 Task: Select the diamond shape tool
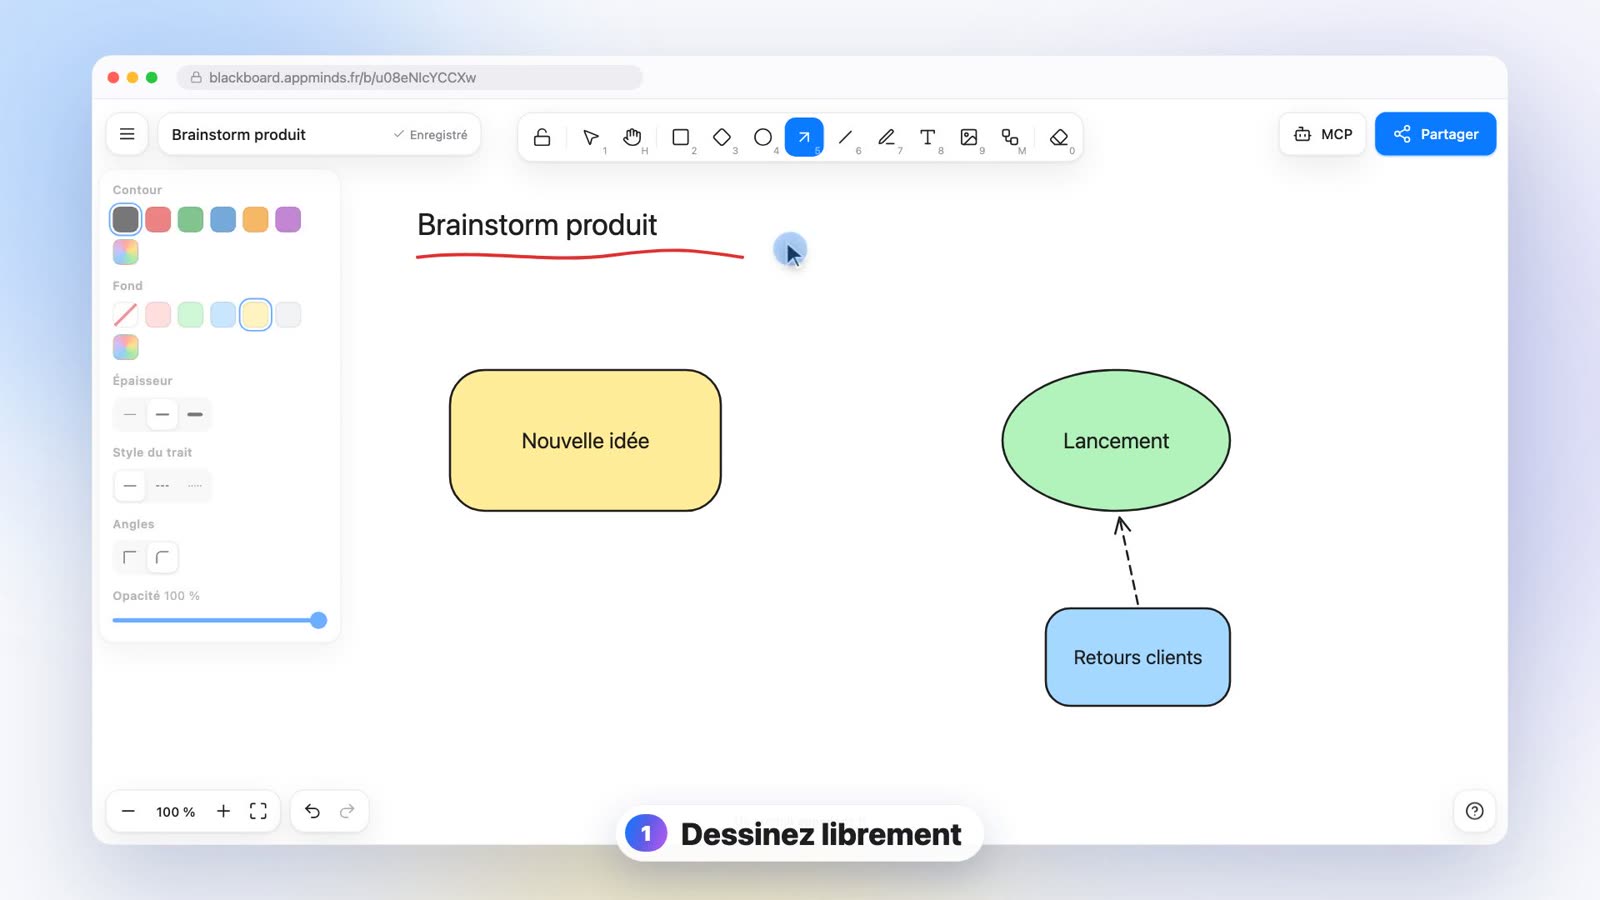pos(722,137)
